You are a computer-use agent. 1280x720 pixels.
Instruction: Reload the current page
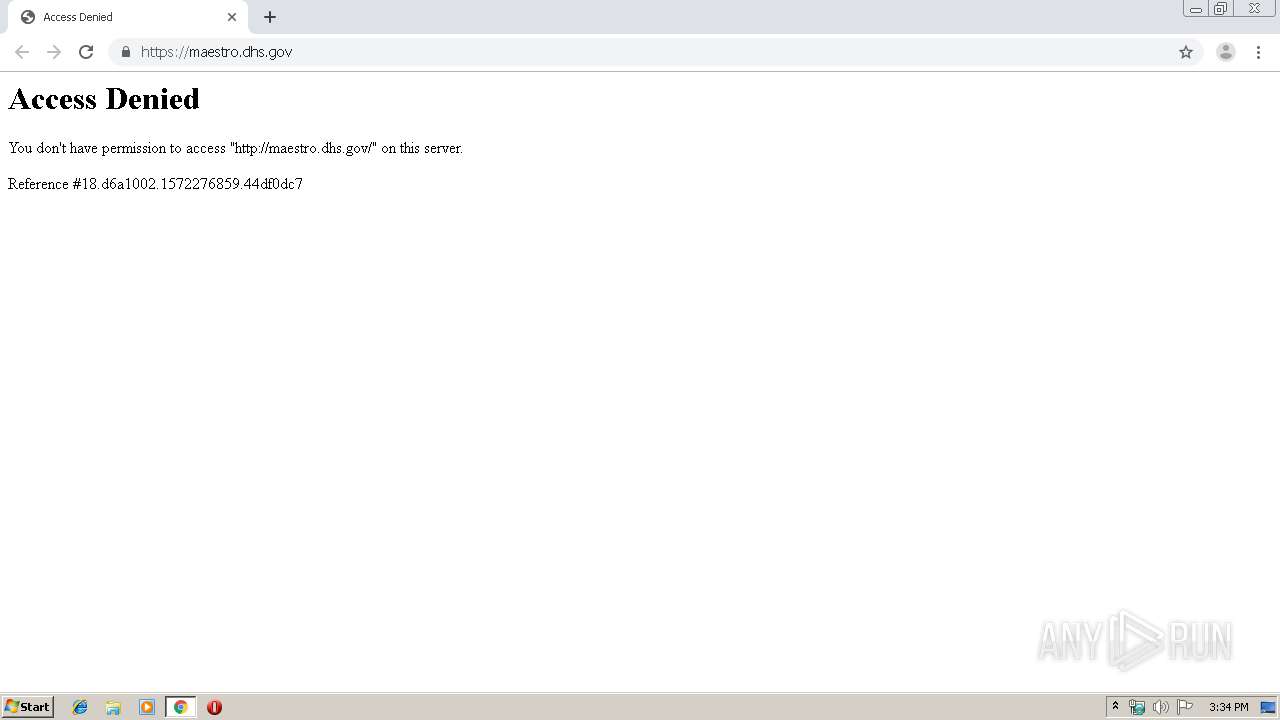[86, 52]
